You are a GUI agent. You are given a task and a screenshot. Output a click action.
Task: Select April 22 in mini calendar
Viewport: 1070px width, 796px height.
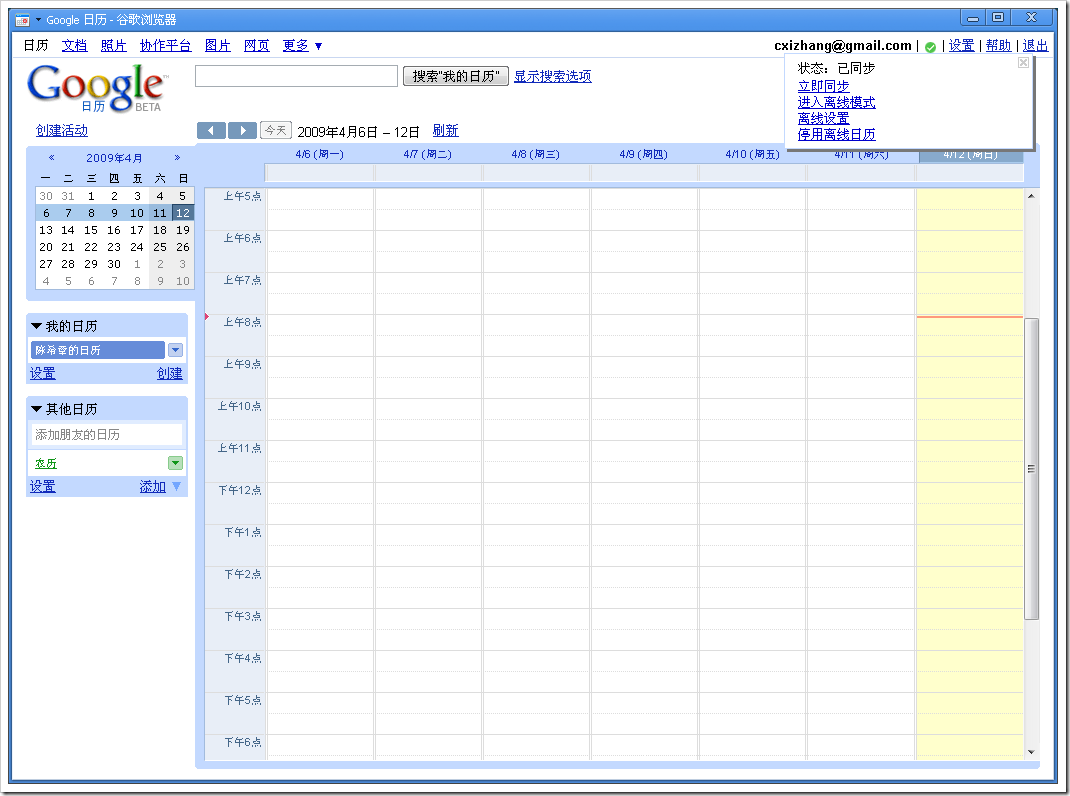point(91,247)
